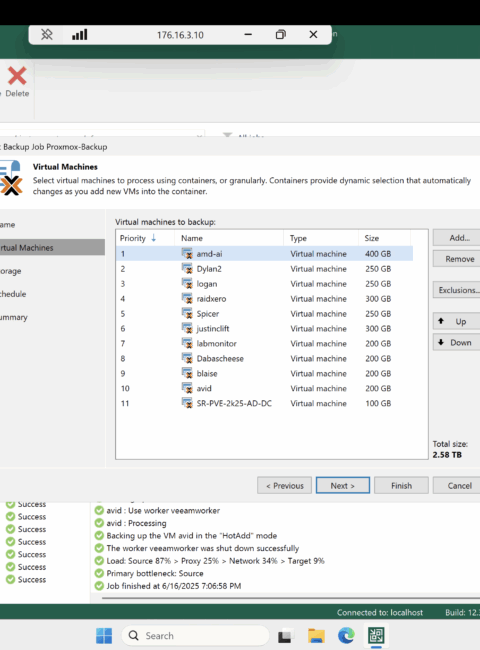This screenshot has width=480, height=650.
Task: Click the green check next to 'avid : Processing'
Action: (99, 523)
